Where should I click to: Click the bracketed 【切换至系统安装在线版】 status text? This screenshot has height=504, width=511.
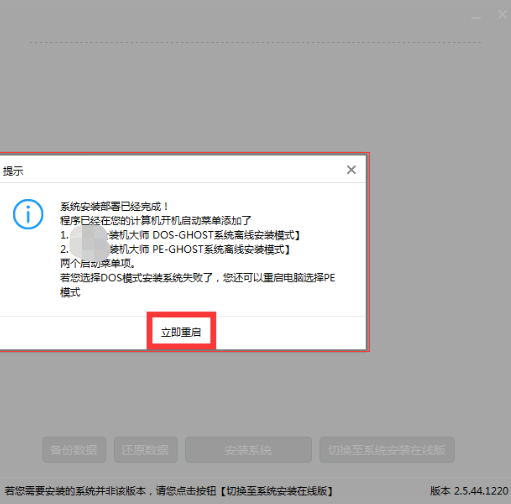277,491
